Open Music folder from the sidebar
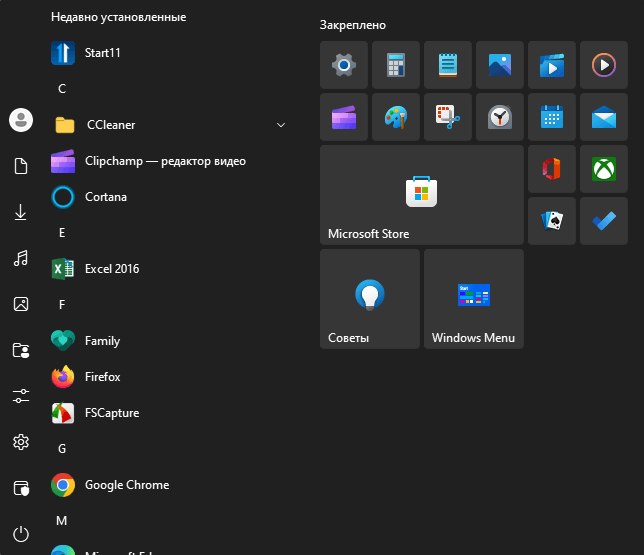The height and width of the screenshot is (555, 644). (21, 258)
